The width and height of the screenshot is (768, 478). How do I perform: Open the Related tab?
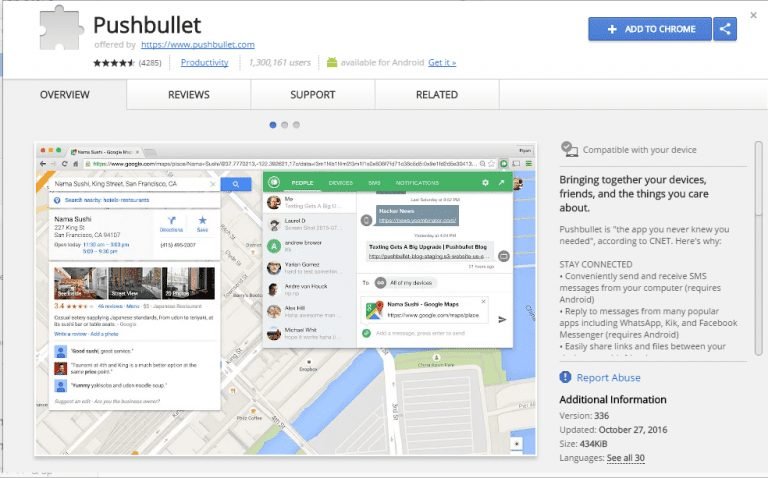point(437,95)
